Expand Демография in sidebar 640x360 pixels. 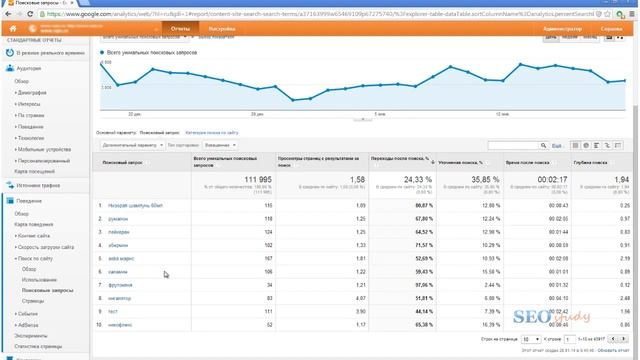[31, 93]
